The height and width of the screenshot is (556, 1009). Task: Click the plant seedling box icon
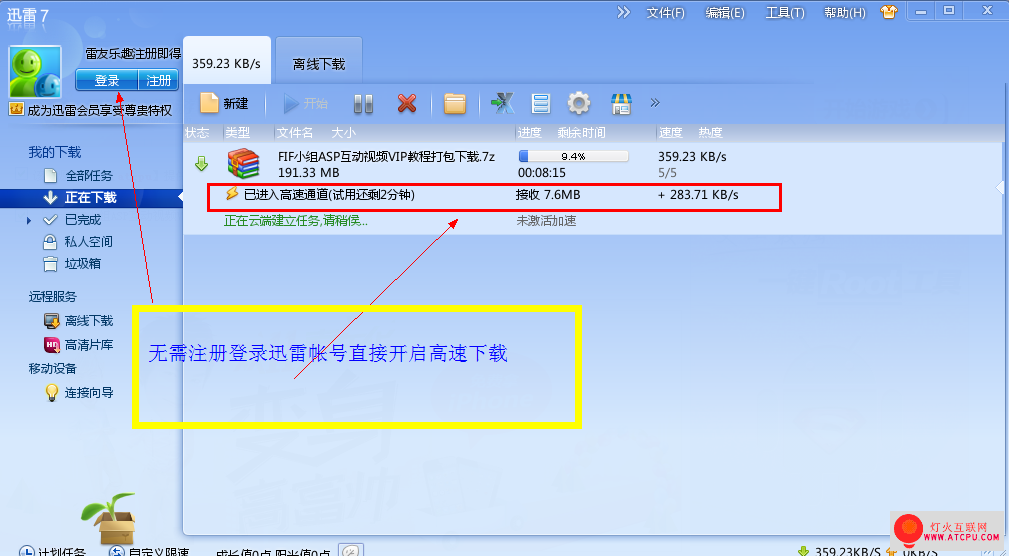point(109,518)
